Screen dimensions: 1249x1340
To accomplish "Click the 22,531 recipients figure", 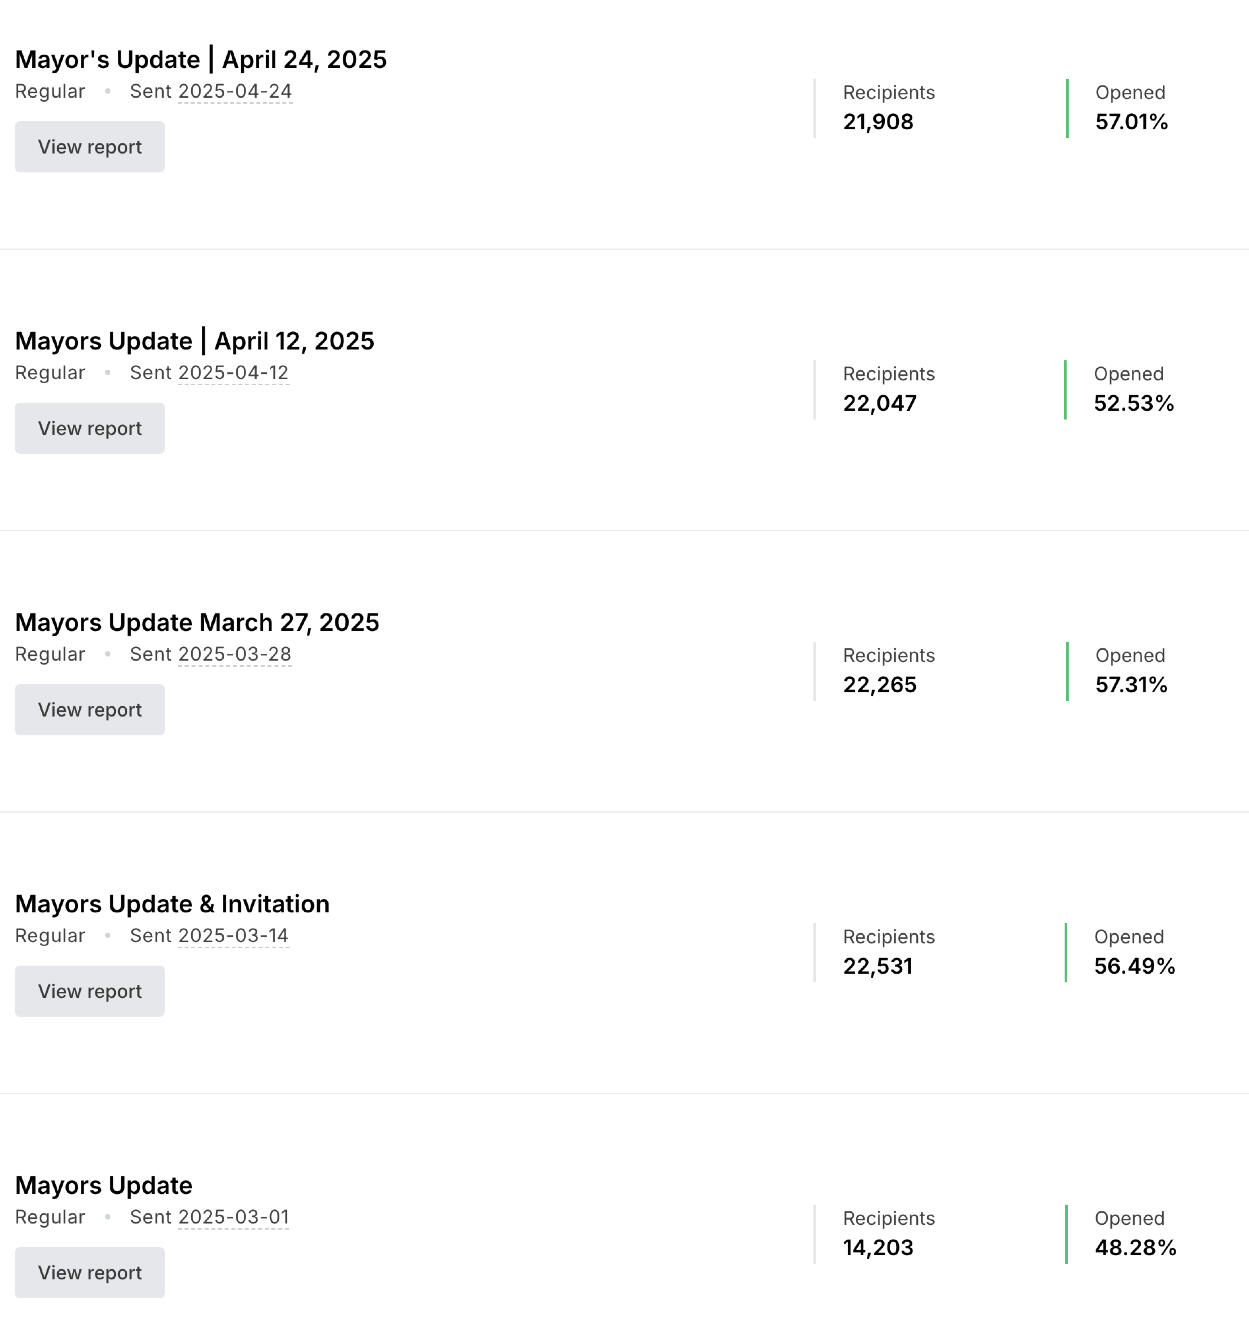I will (x=878, y=967).
